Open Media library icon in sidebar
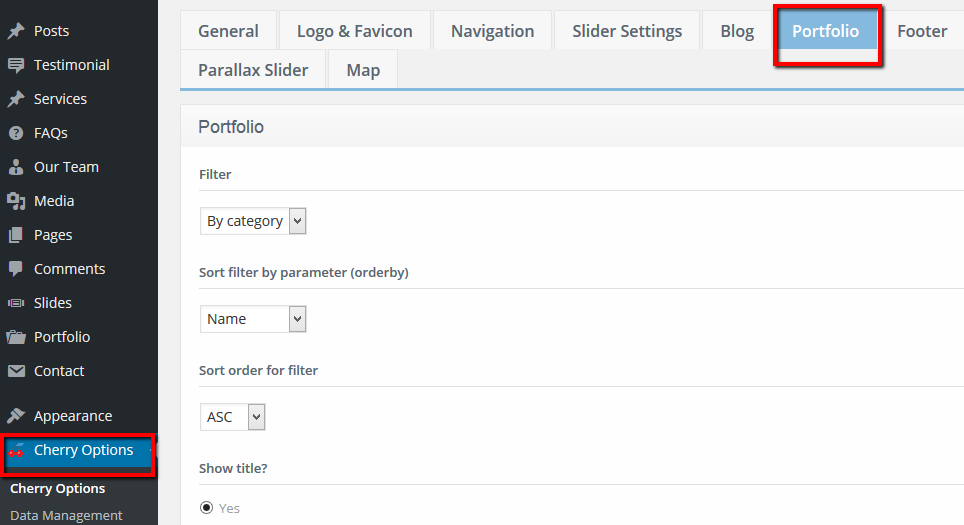 16,201
